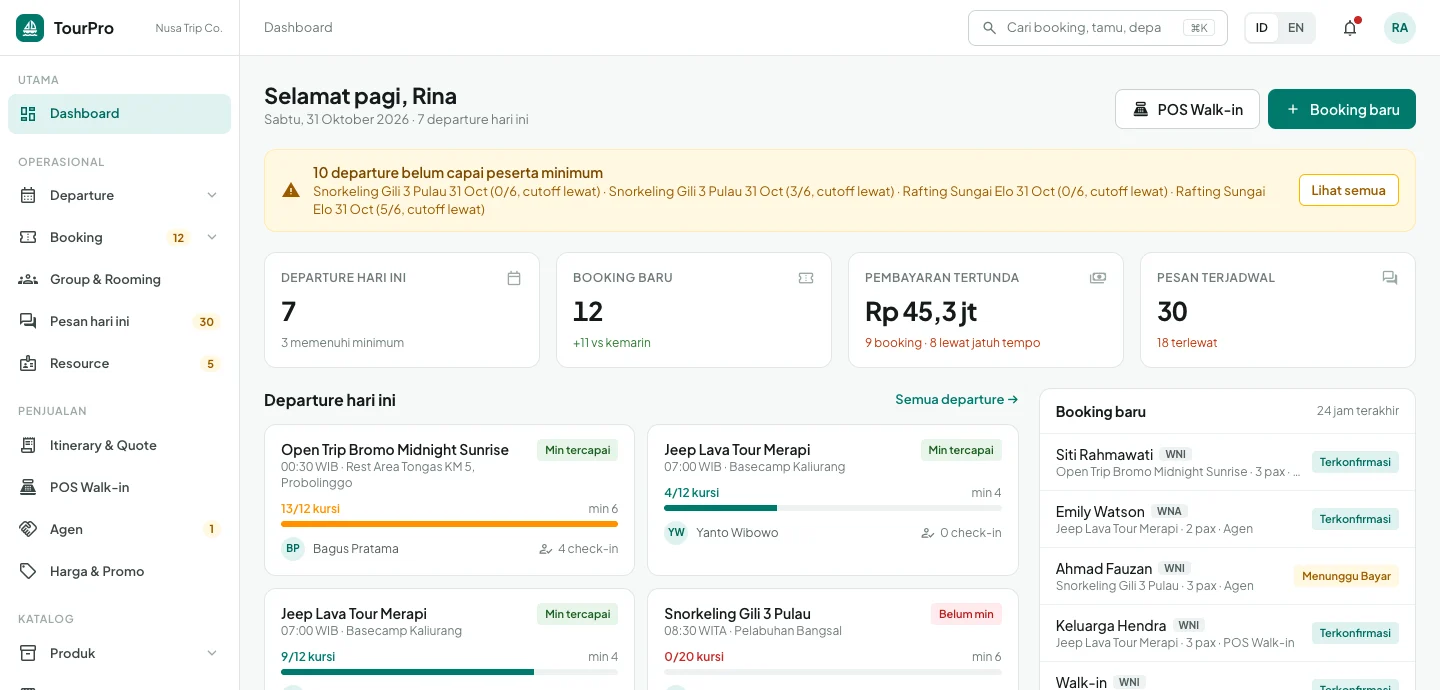Click the Agen icon in sidebar

click(28, 529)
